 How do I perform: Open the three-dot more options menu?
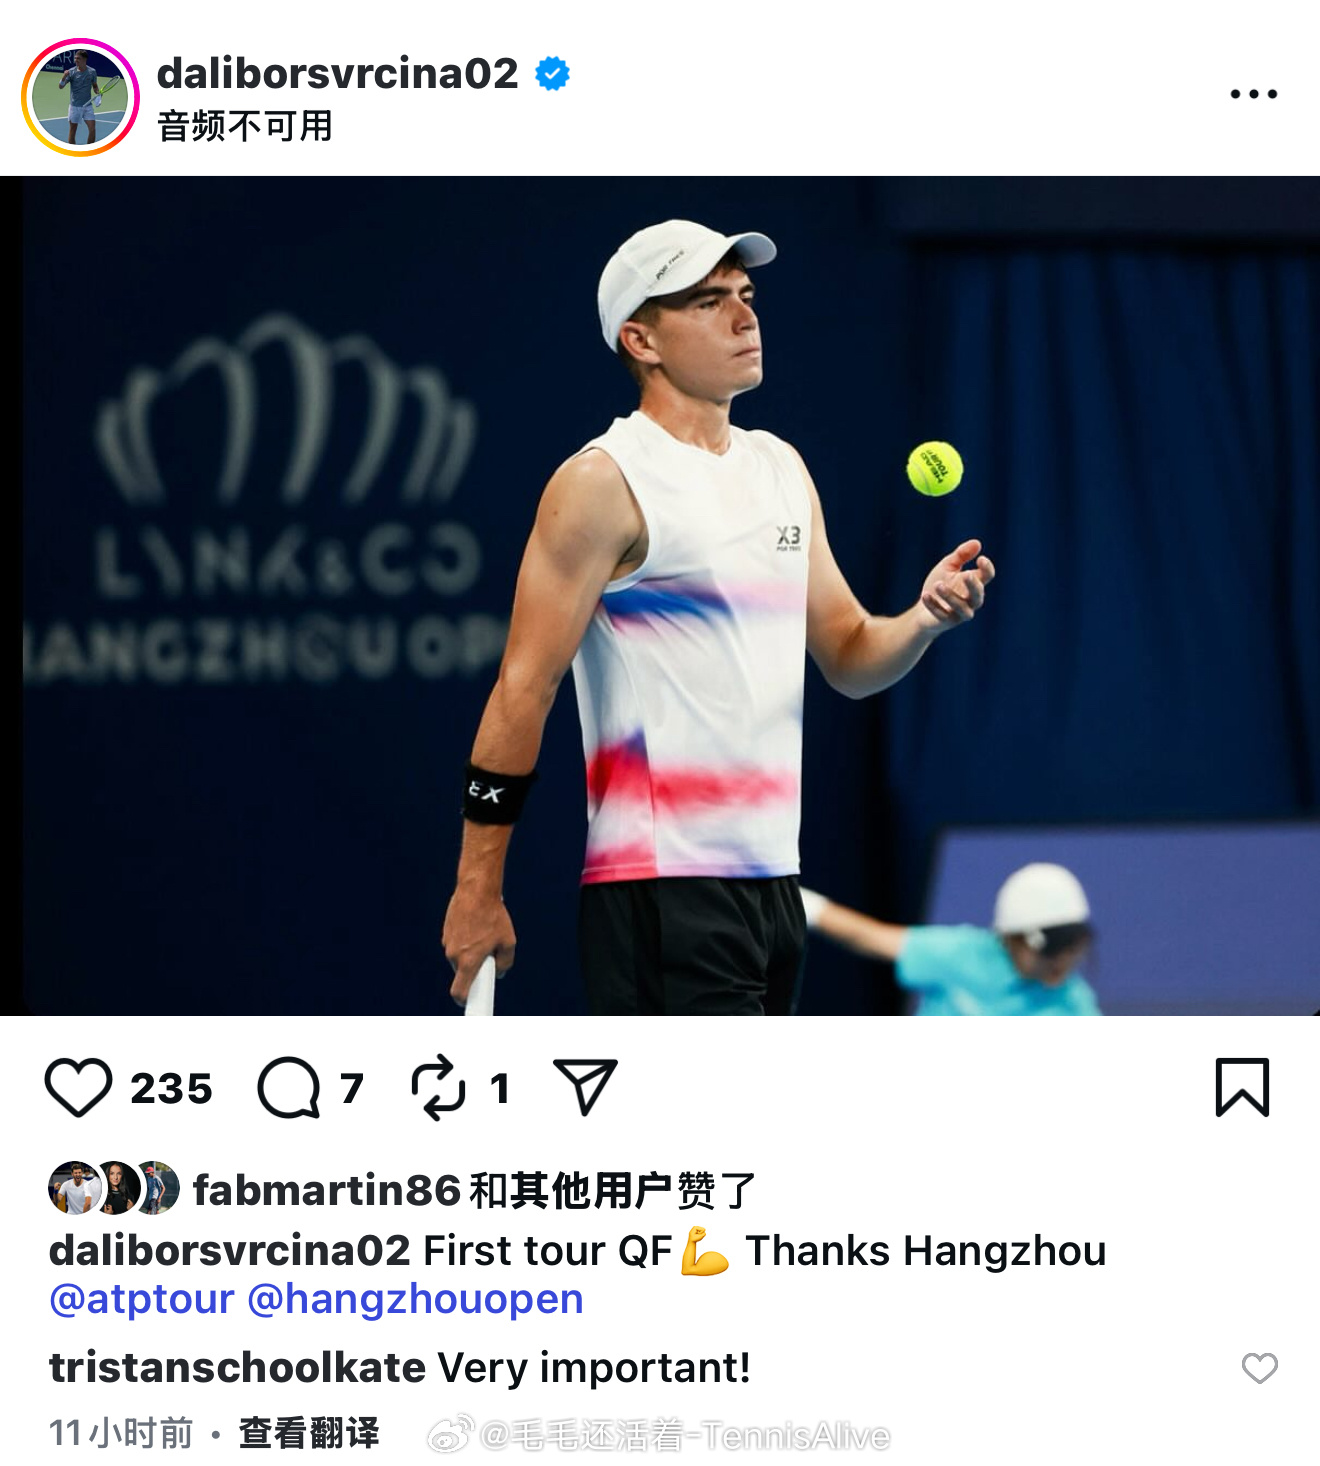[x=1253, y=94]
